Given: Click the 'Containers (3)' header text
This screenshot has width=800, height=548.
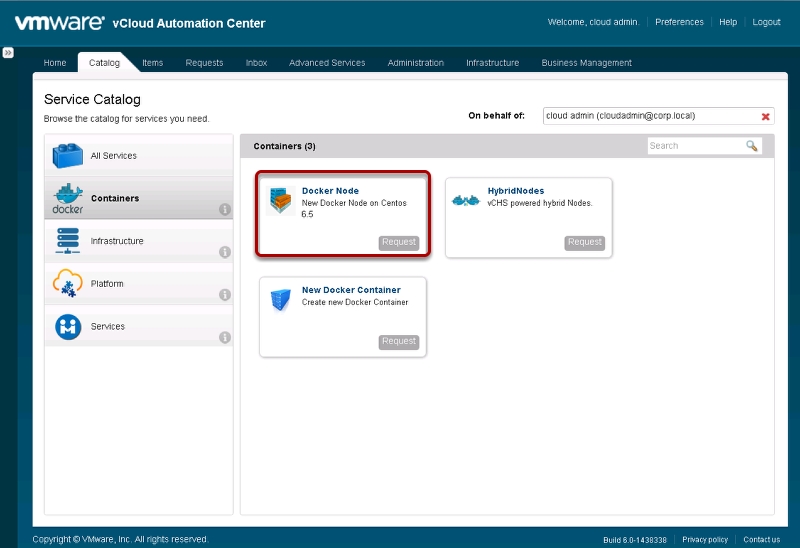Looking at the screenshot, I should pyautogui.click(x=284, y=146).
